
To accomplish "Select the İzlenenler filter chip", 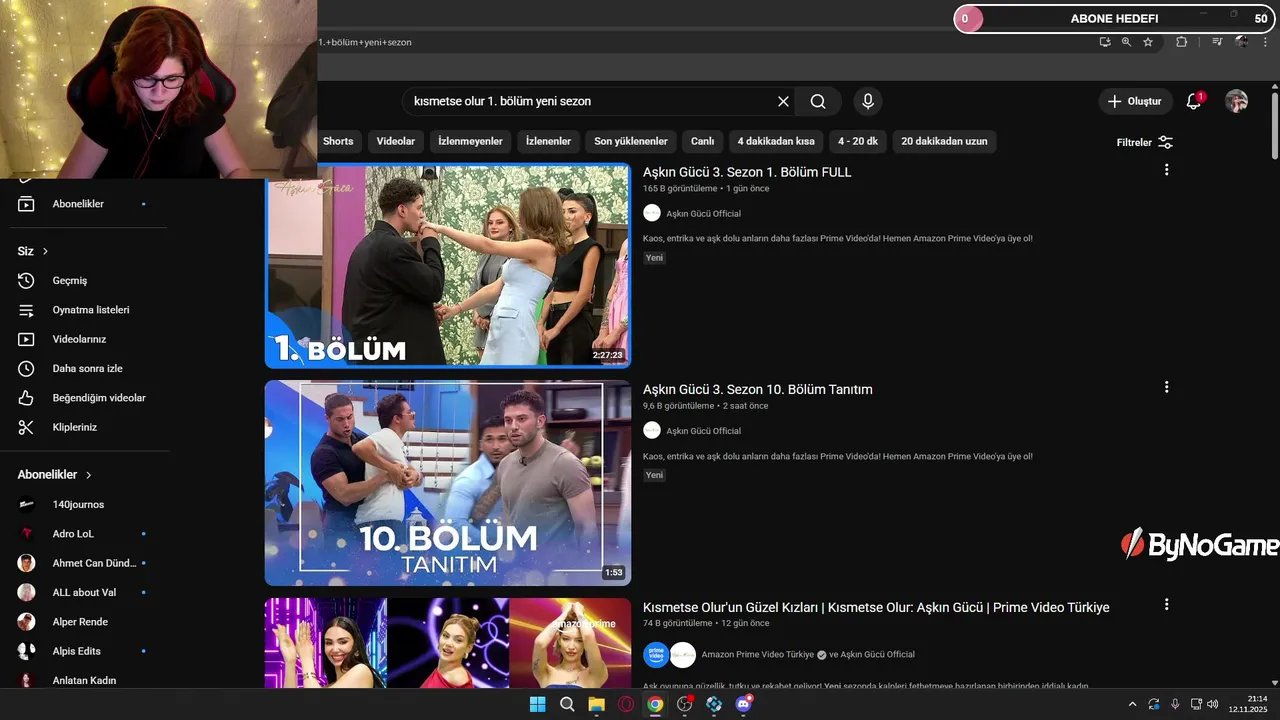I will [548, 141].
